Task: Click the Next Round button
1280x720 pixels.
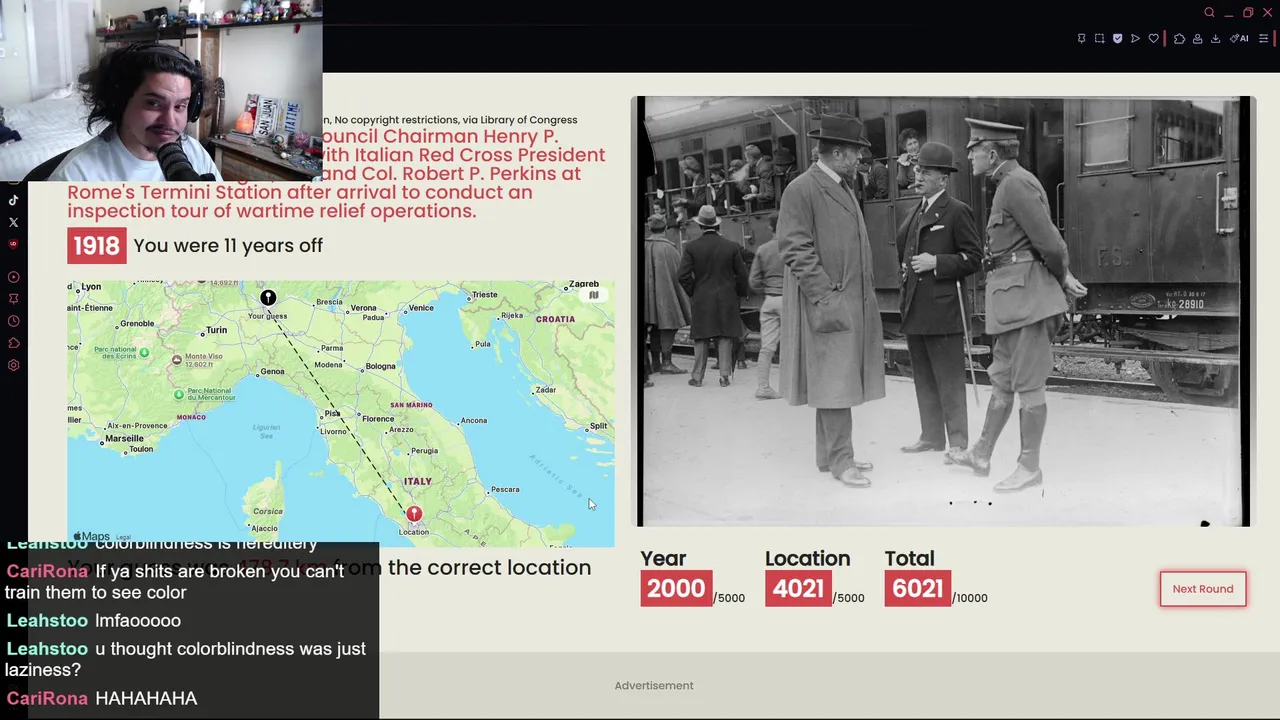Action: coord(1203,589)
